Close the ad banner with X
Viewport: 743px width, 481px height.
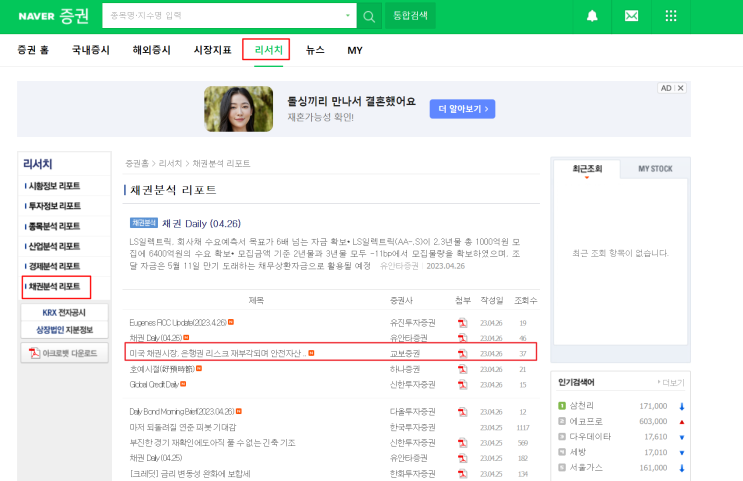(680, 88)
